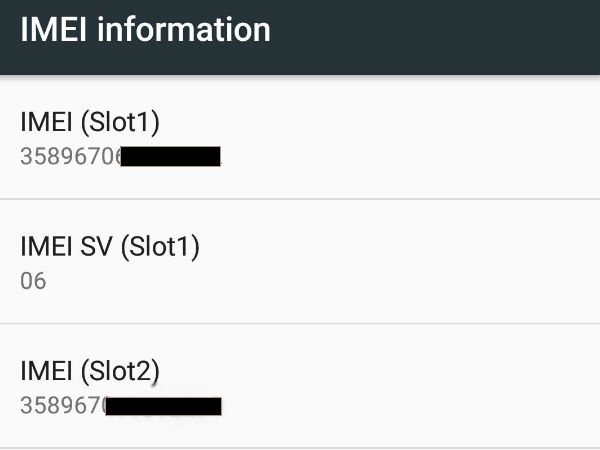This screenshot has height=450, width=600.
Task: Click the "SV" text in the second row
Action: (97, 247)
